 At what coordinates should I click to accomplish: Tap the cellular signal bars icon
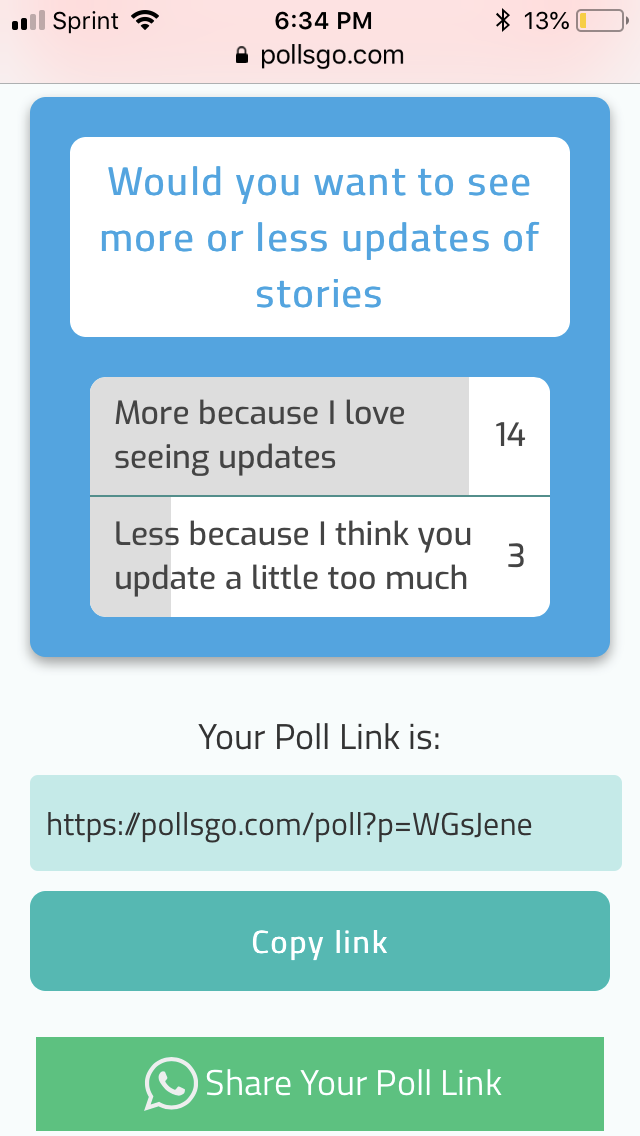pyautogui.click(x=28, y=21)
